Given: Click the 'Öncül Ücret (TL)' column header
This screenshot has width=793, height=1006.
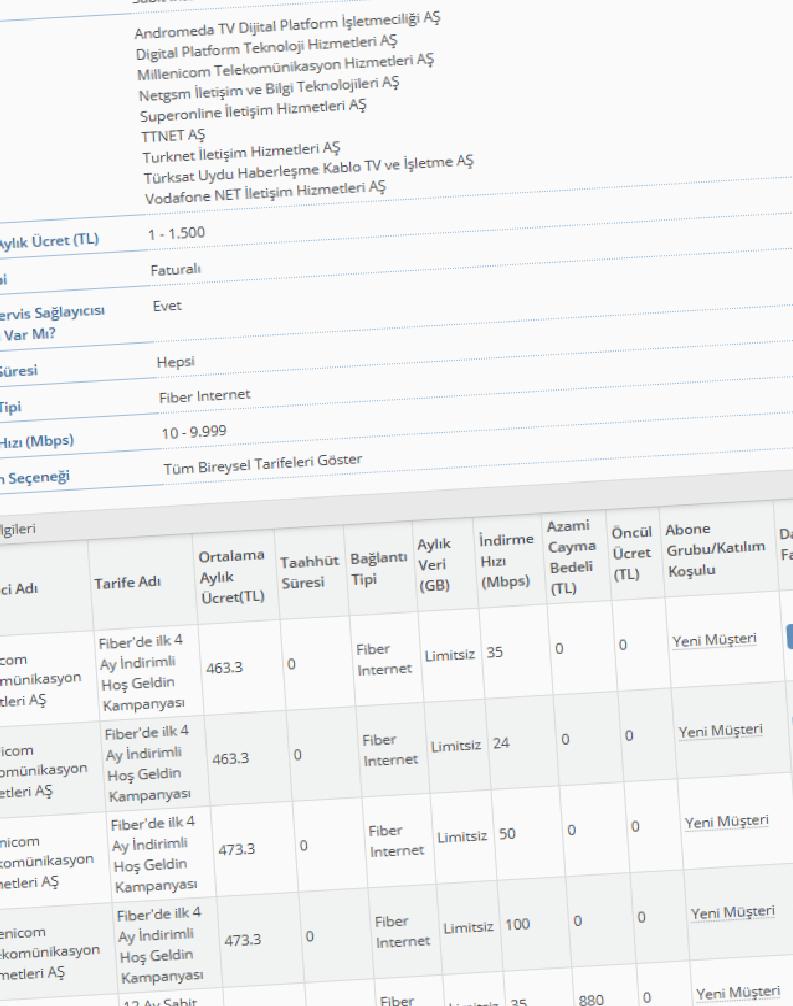Looking at the screenshot, I should pos(631,553).
